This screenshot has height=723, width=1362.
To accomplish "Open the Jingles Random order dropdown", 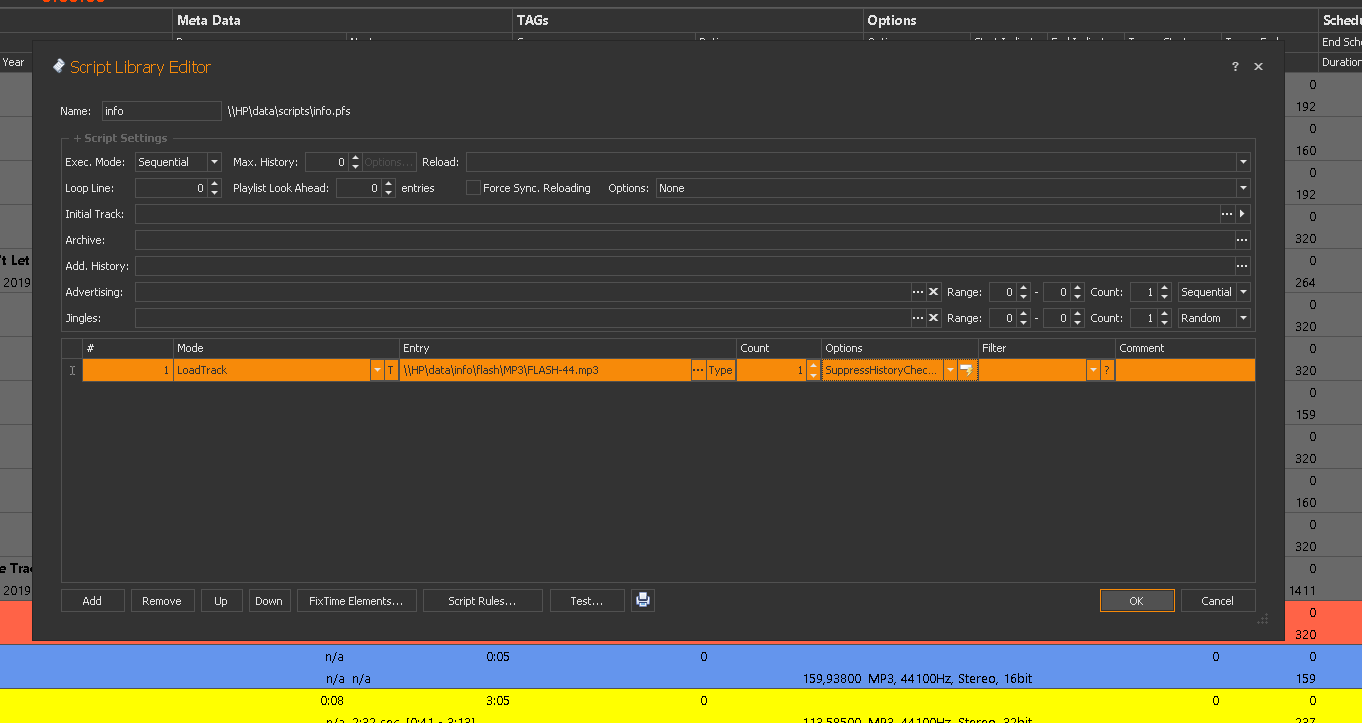I will pos(1243,318).
